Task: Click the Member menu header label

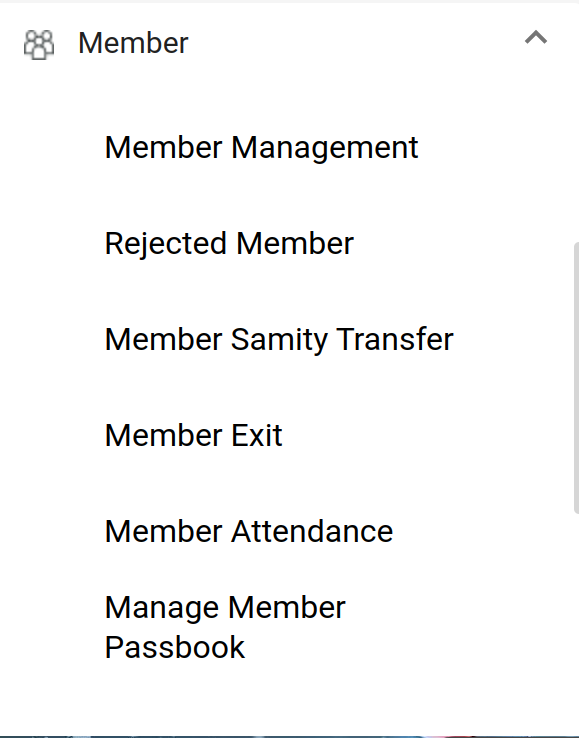Action: [133, 43]
